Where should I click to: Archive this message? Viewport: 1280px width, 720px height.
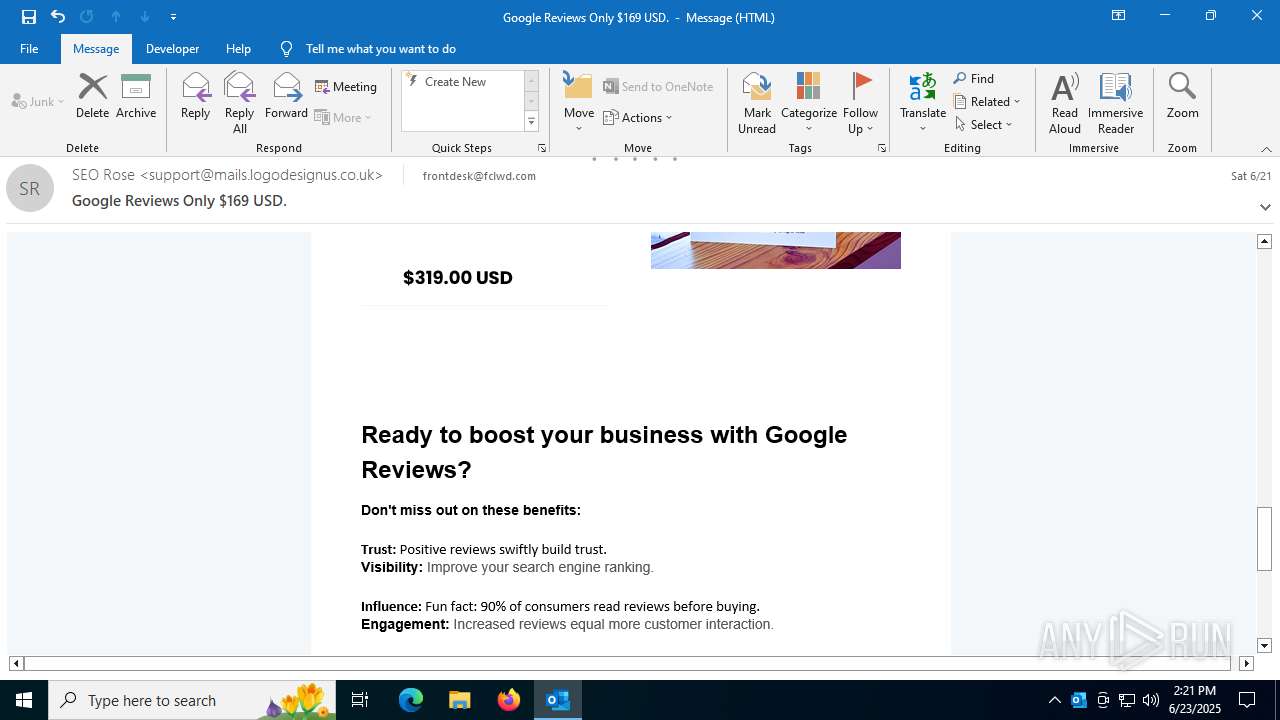[136, 96]
